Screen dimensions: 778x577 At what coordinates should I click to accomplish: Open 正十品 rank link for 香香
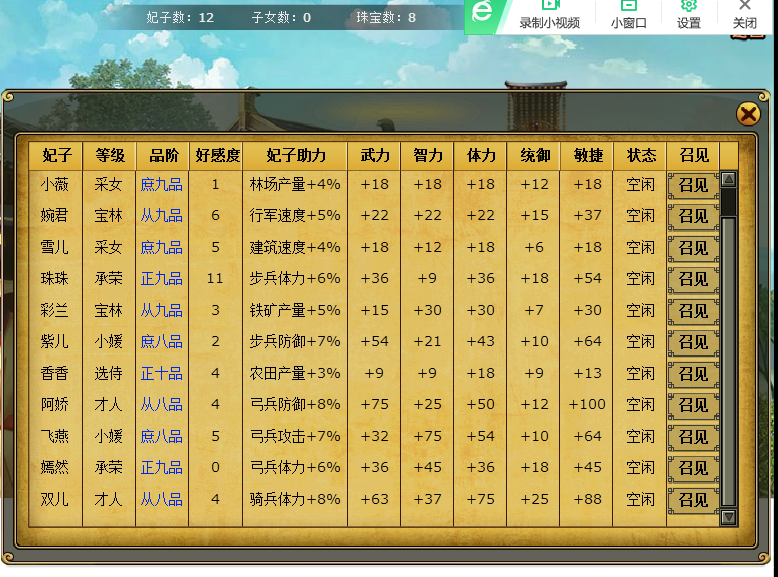tap(161, 373)
